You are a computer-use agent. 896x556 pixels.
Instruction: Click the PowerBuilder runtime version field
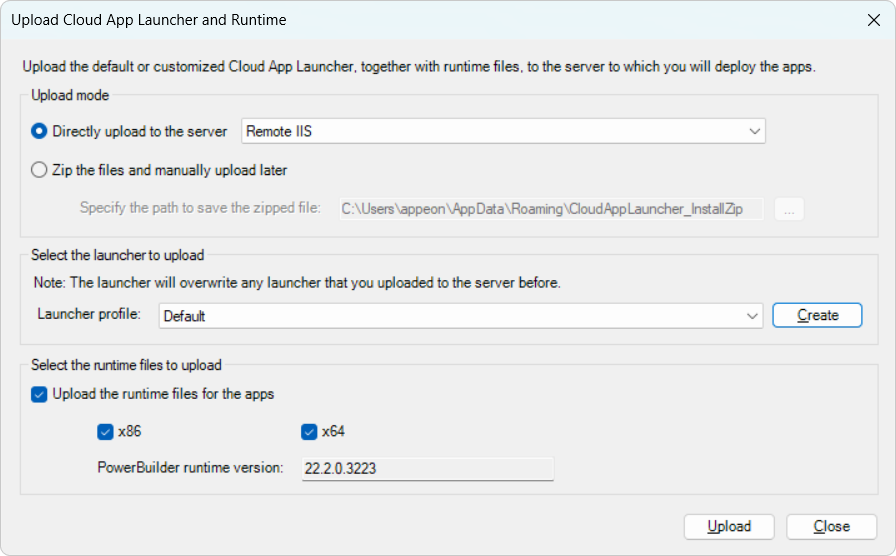428,468
